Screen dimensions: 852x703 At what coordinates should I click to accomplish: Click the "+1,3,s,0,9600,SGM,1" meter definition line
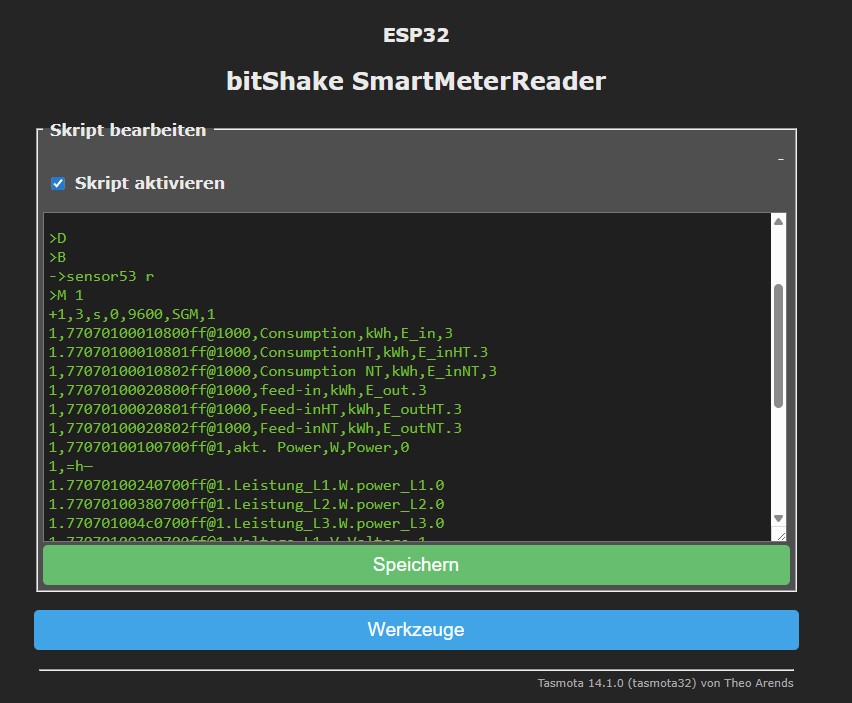pyautogui.click(x=132, y=315)
